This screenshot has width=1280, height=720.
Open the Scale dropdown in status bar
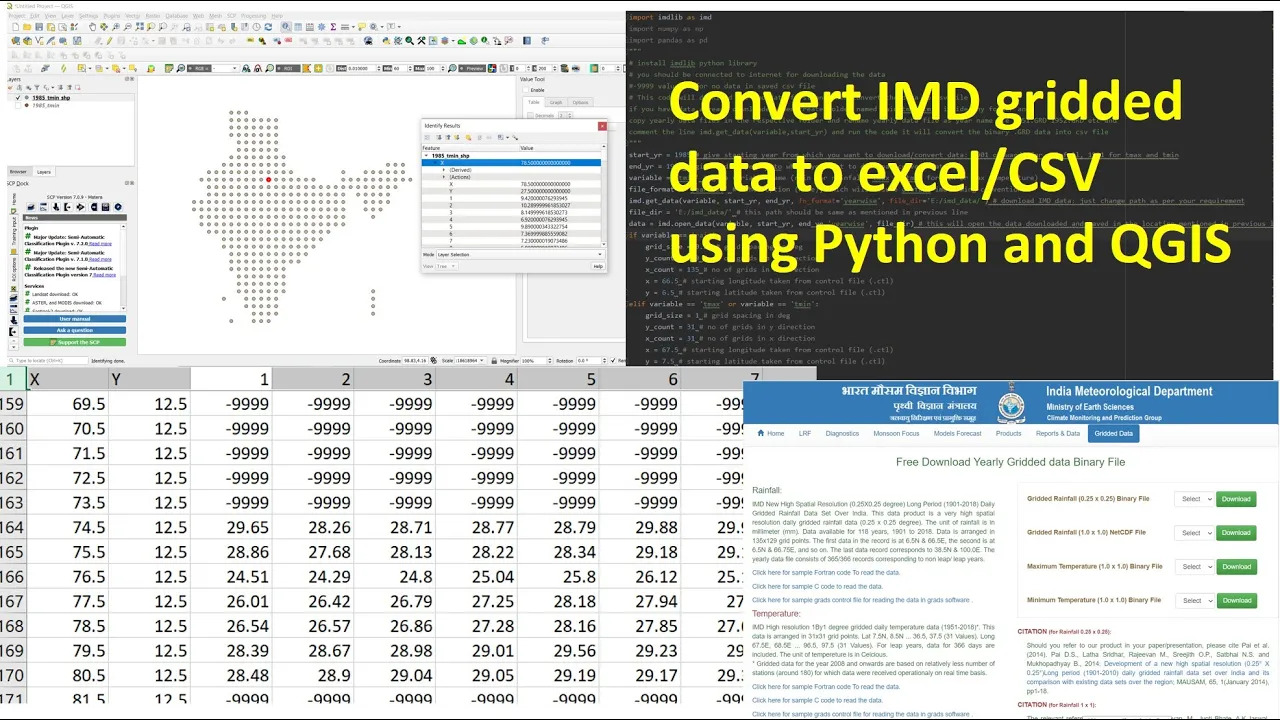point(470,360)
